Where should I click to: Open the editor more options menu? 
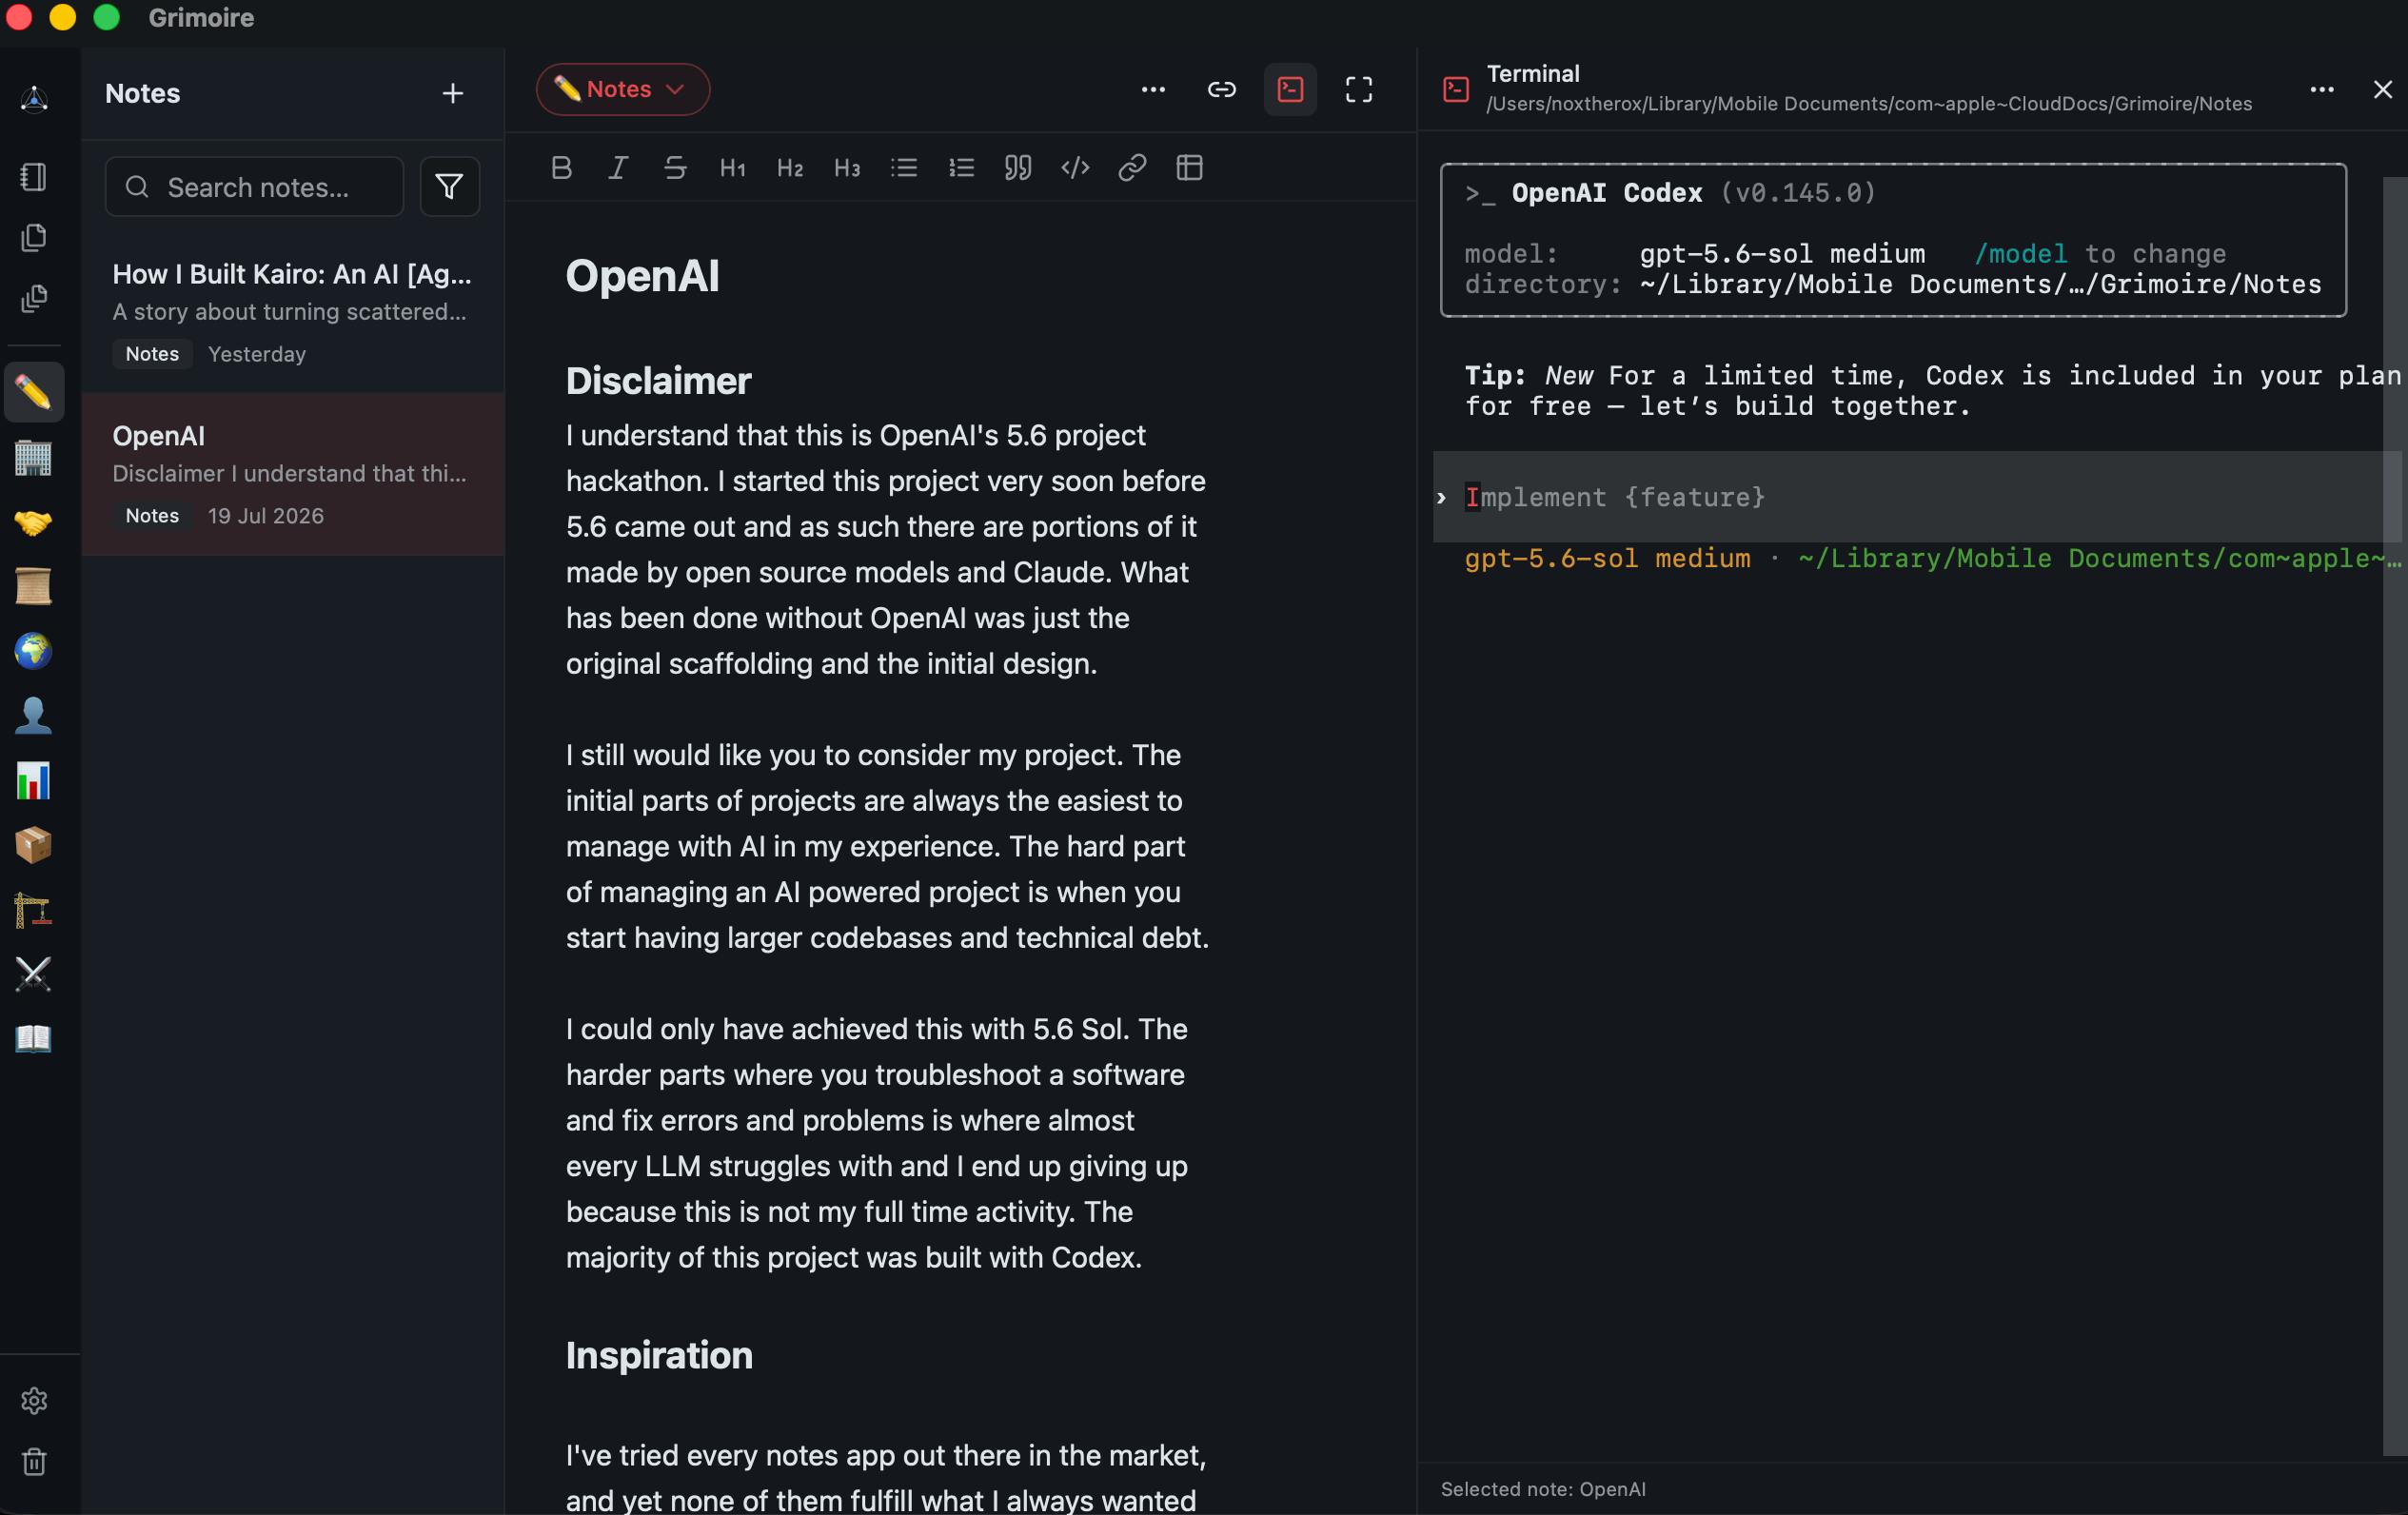(x=1153, y=89)
